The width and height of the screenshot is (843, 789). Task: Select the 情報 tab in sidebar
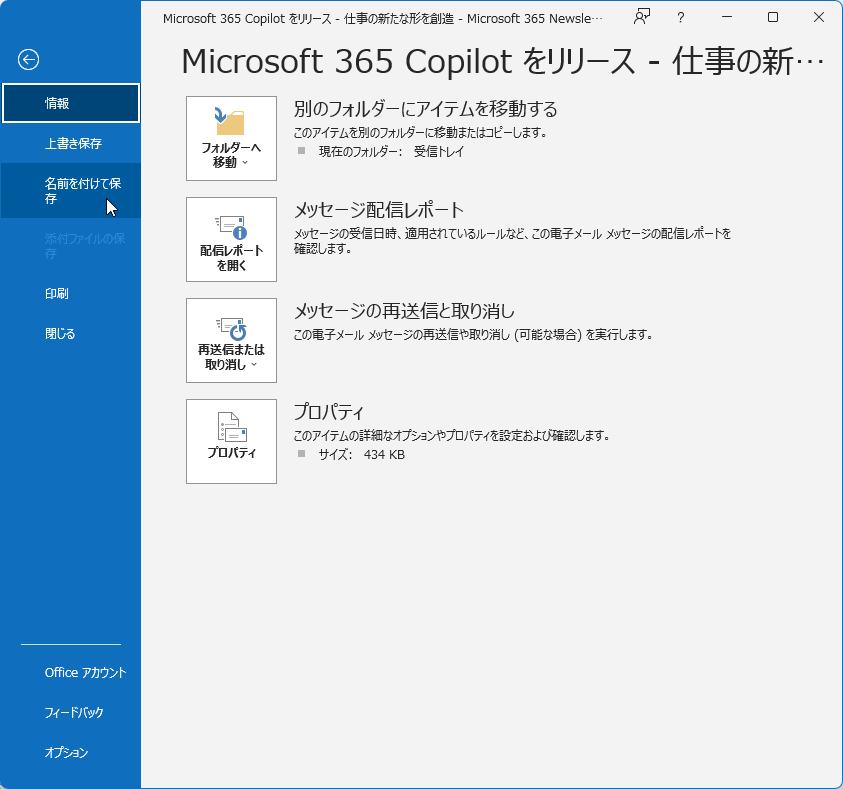pos(70,103)
